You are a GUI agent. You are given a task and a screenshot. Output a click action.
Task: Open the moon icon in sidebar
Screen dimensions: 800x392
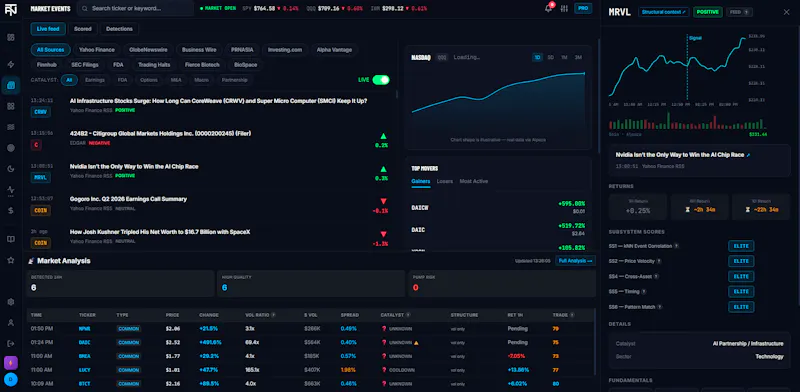11,169
